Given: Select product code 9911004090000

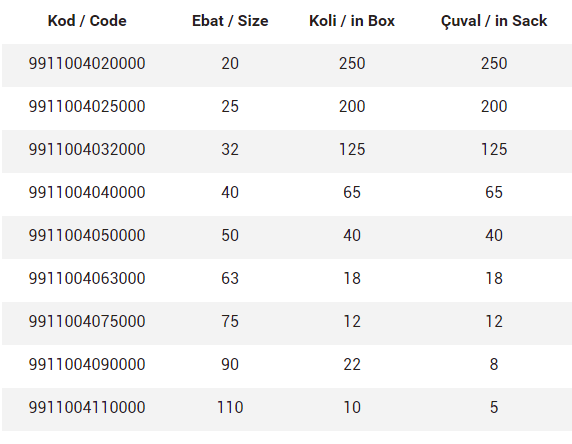Looking at the screenshot, I should click(x=87, y=364).
